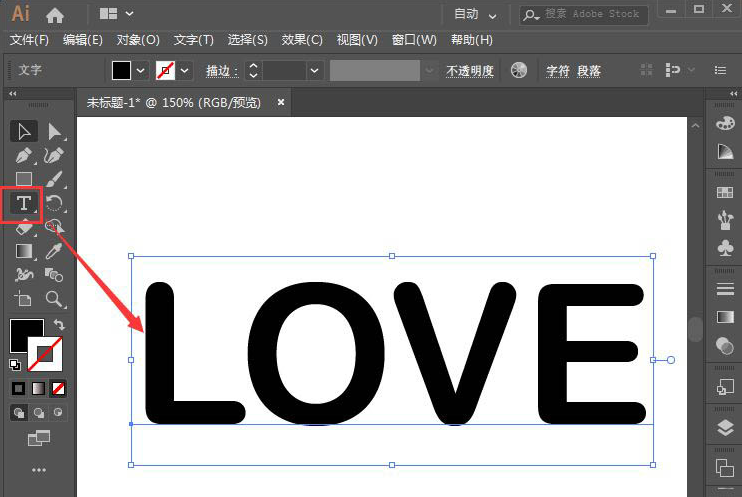Collapse the left toolbar with the double arrows
742x497 pixels.
(x=13, y=94)
